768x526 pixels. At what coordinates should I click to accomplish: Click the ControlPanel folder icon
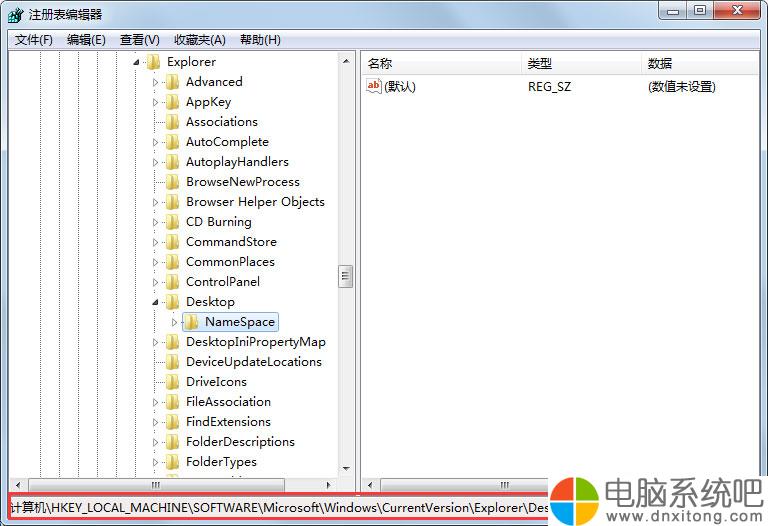172,282
